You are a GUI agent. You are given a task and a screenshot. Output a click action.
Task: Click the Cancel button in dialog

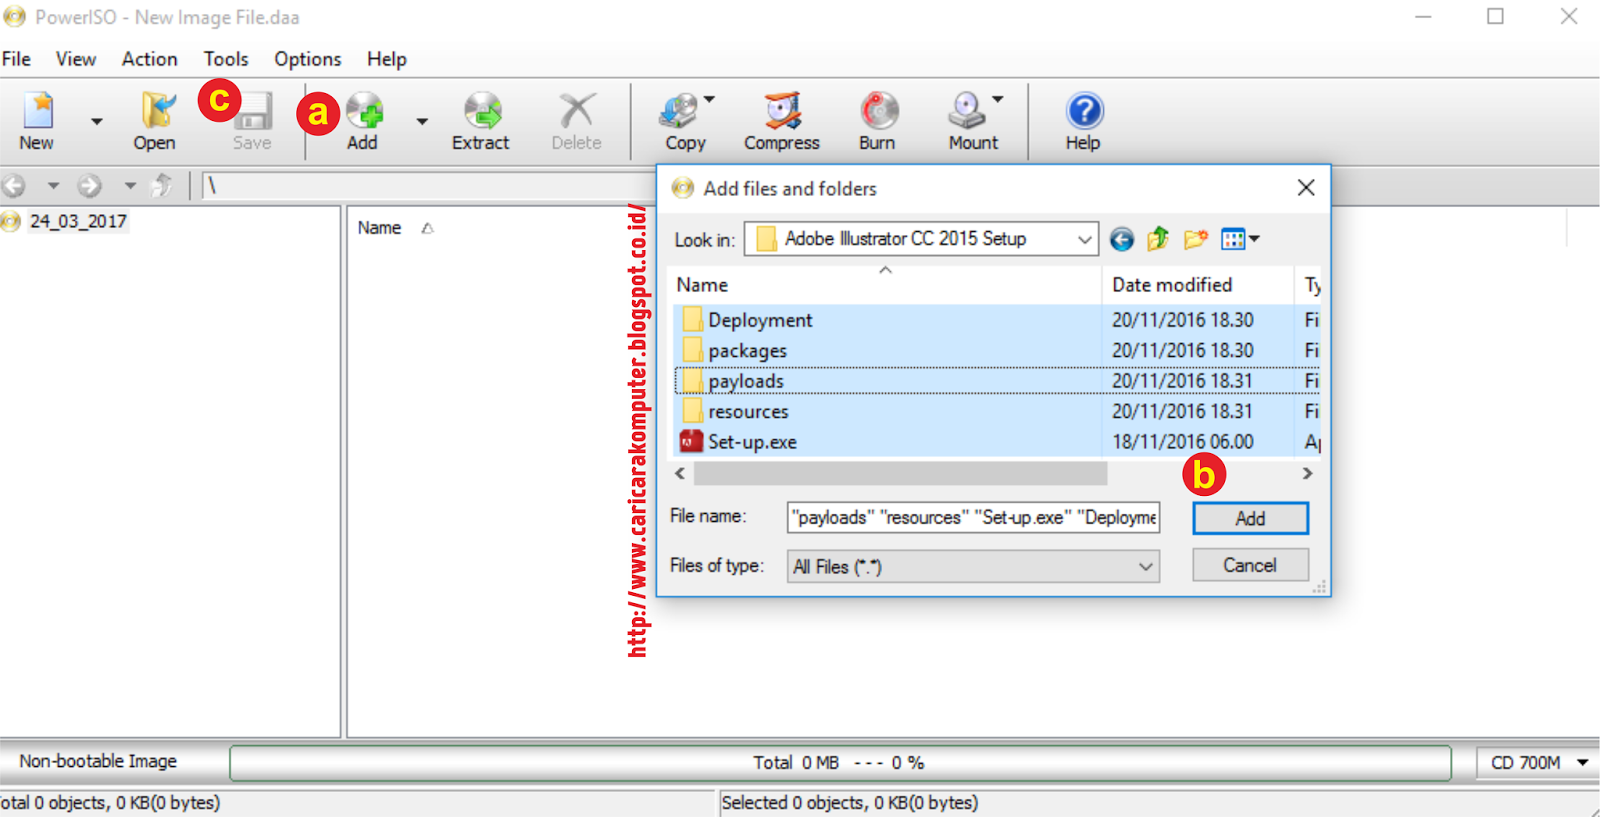coord(1250,565)
